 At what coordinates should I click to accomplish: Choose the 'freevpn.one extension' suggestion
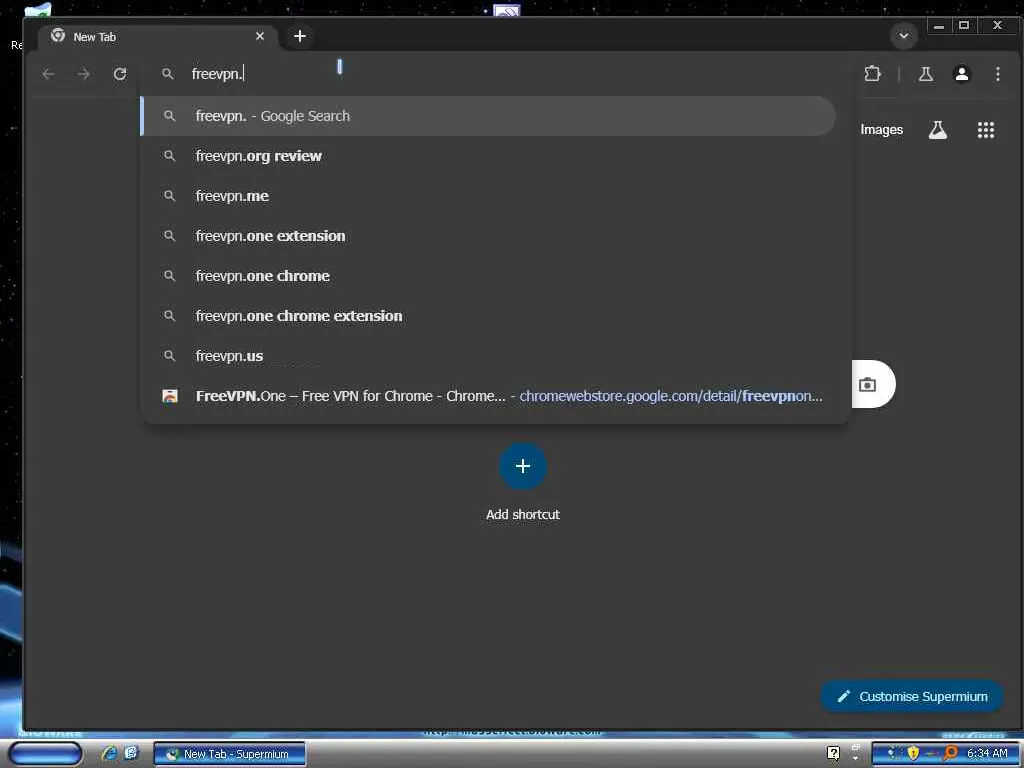click(488, 236)
